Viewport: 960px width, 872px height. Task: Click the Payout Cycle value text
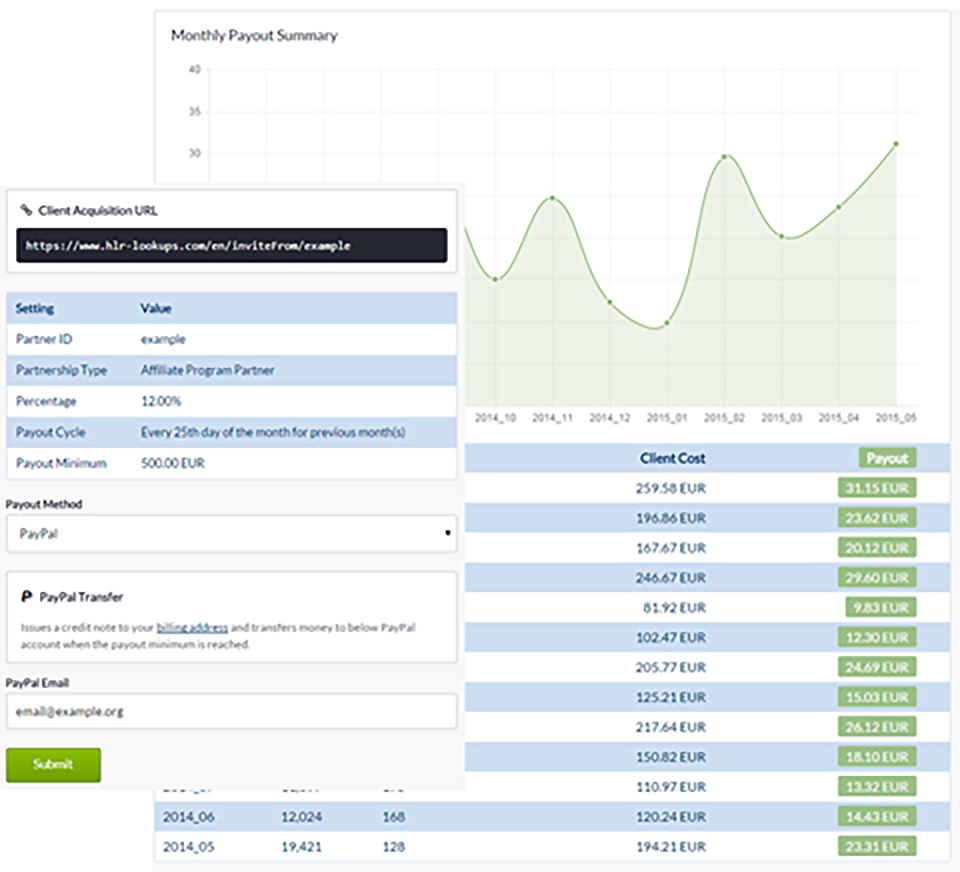click(273, 432)
